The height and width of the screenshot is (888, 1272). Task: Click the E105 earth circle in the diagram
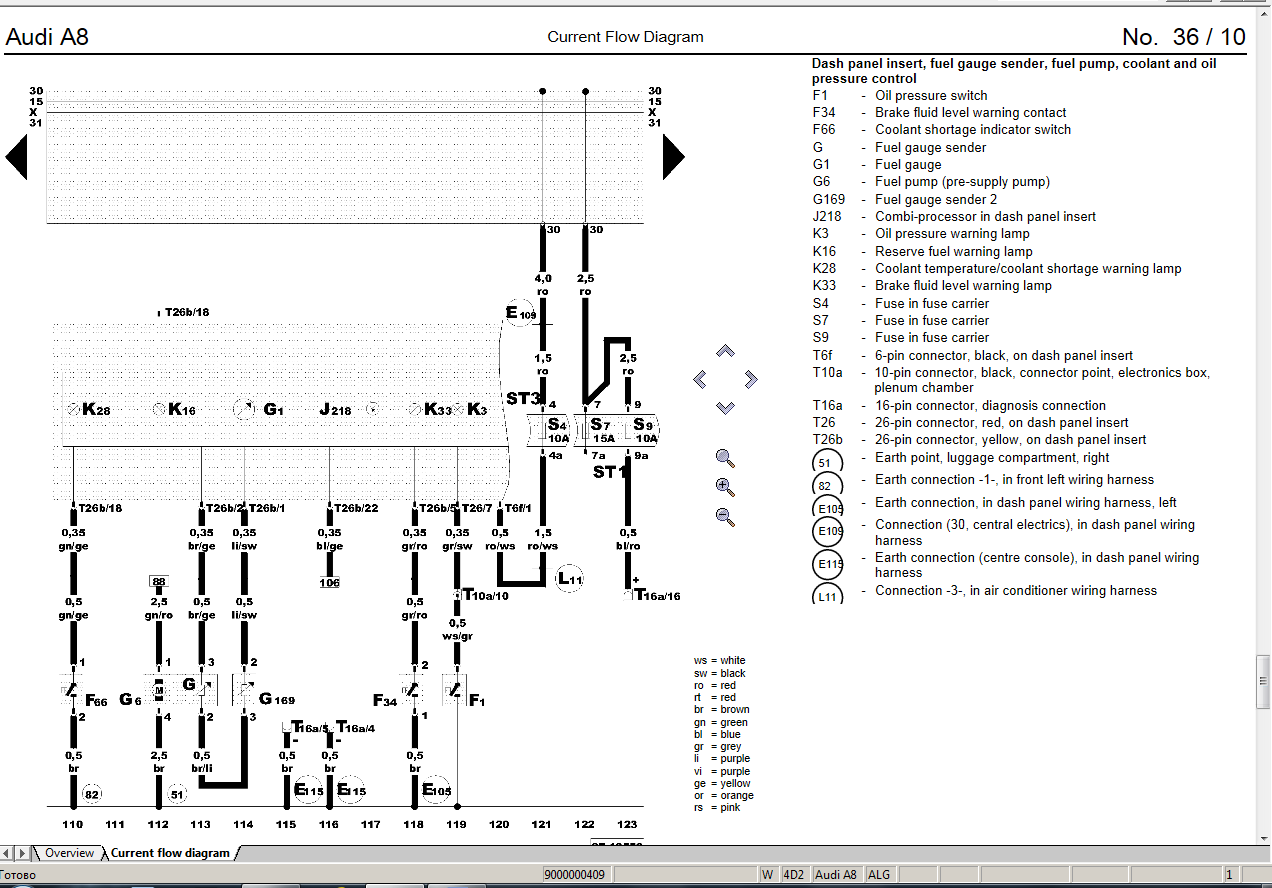point(437,790)
